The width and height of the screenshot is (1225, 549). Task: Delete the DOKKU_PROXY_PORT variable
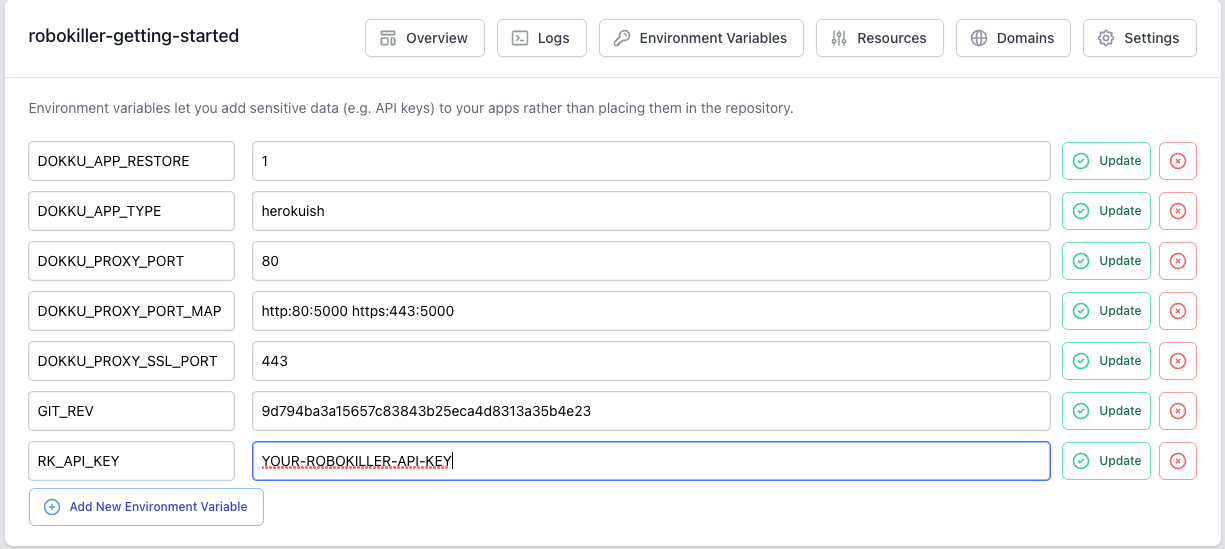[x=1177, y=261]
